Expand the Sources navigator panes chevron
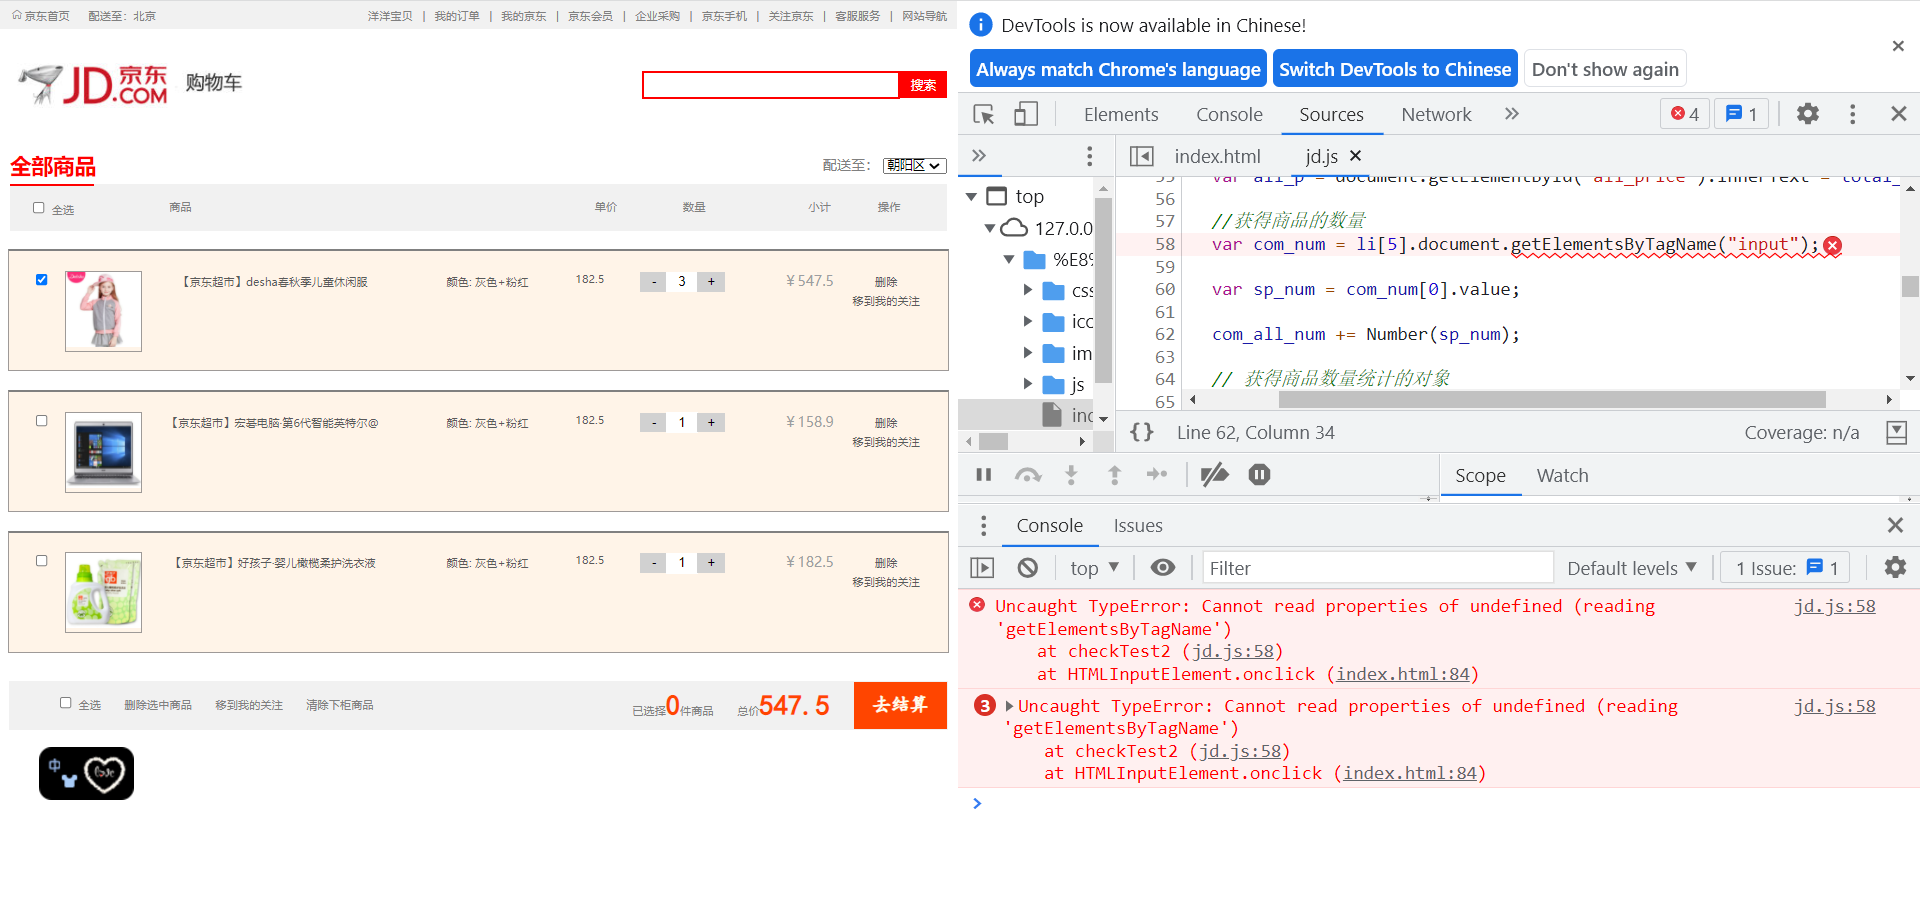 coord(979,156)
